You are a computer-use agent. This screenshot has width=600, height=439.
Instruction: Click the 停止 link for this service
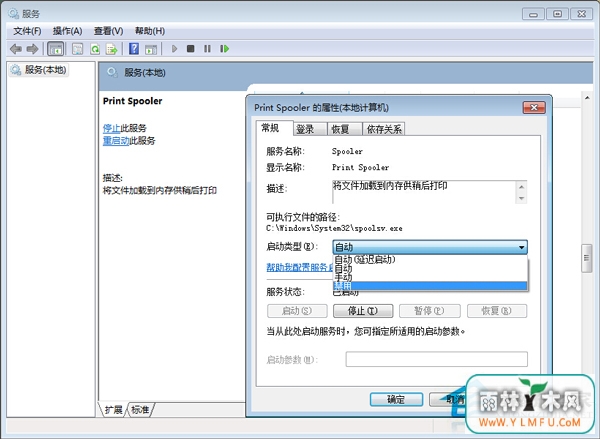[111, 128]
